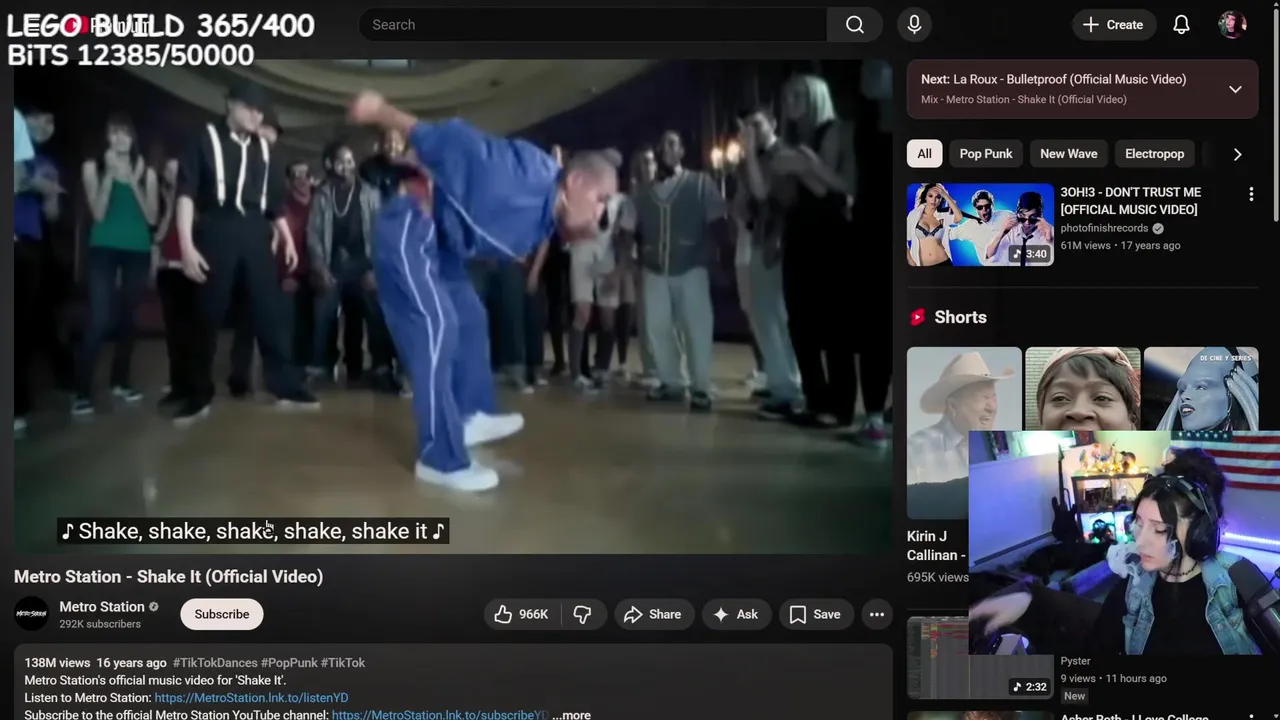Open account avatar menu
Image resolution: width=1280 pixels, height=720 pixels.
(x=1232, y=25)
